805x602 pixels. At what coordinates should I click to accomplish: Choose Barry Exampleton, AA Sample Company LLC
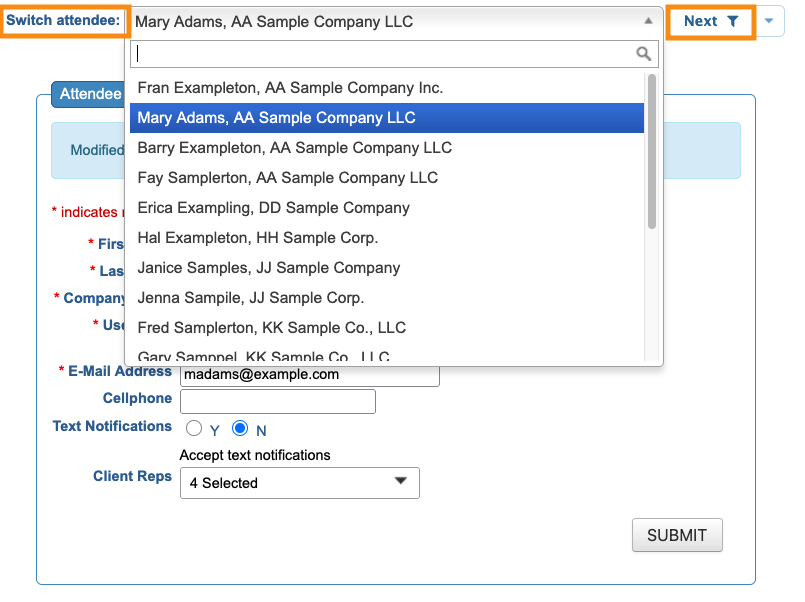point(294,148)
